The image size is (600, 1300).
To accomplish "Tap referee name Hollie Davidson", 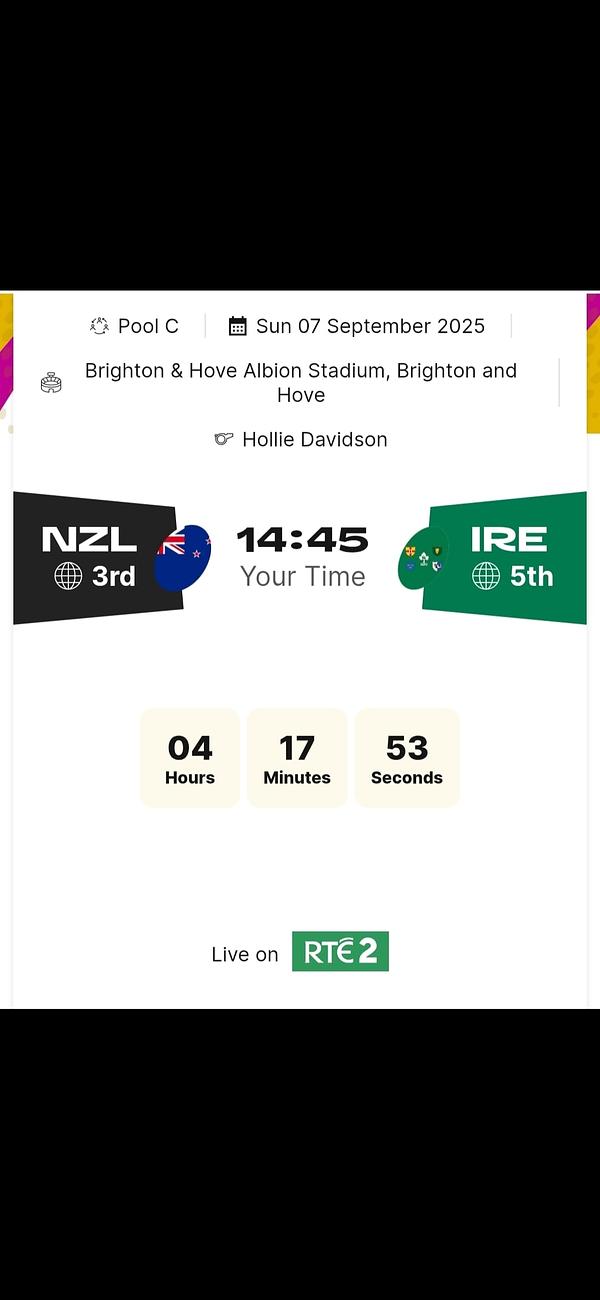I will click(314, 439).
